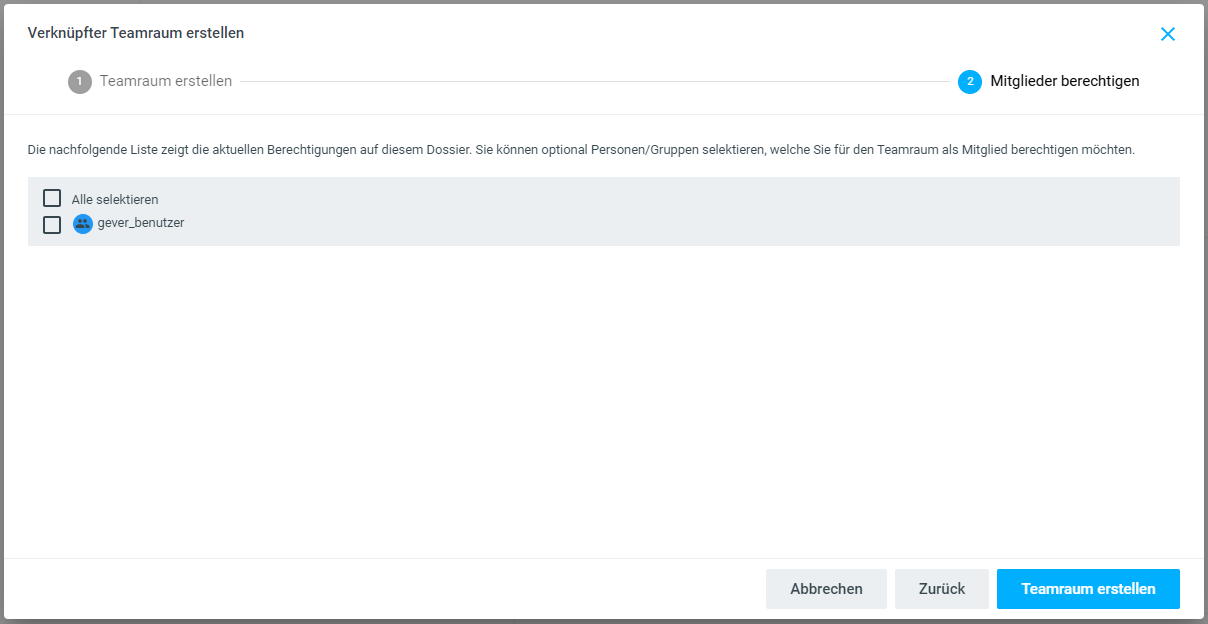1208x624 pixels.
Task: Open the 'Mitglieder berechtigen' step label
Action: tap(1064, 81)
